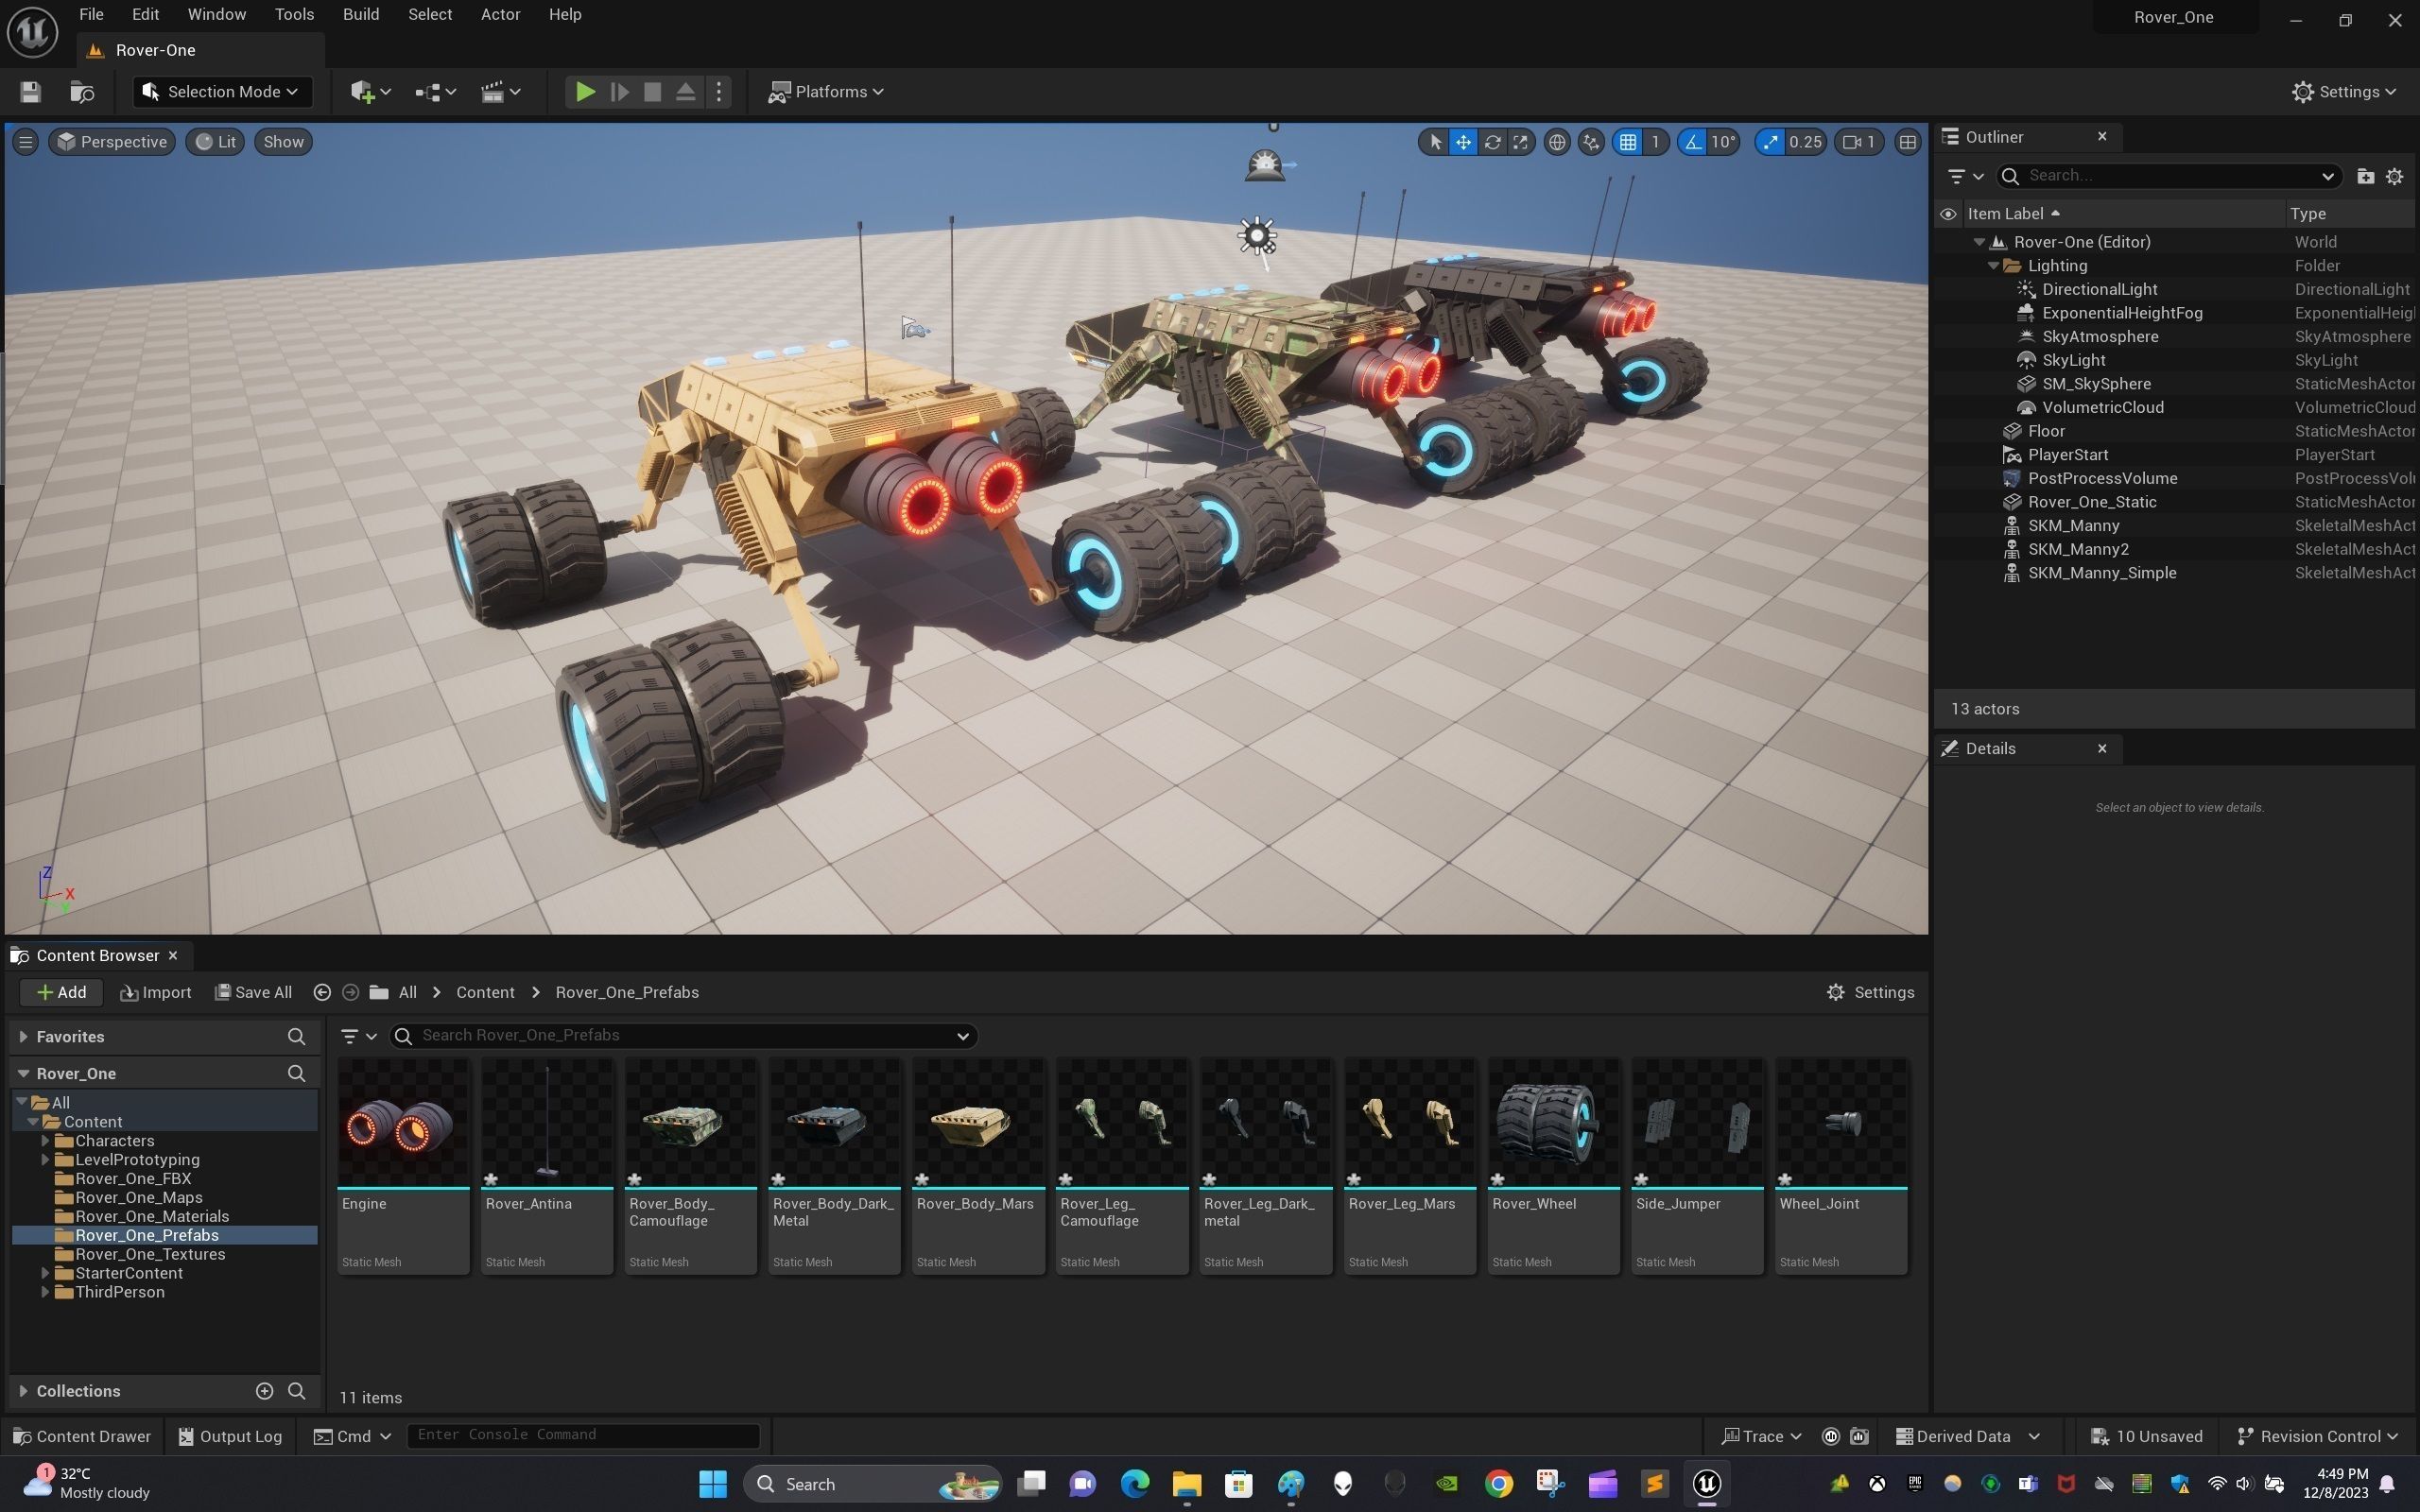Open the viewport hamburger options menu
This screenshot has height=1512, width=2420.
26,142
